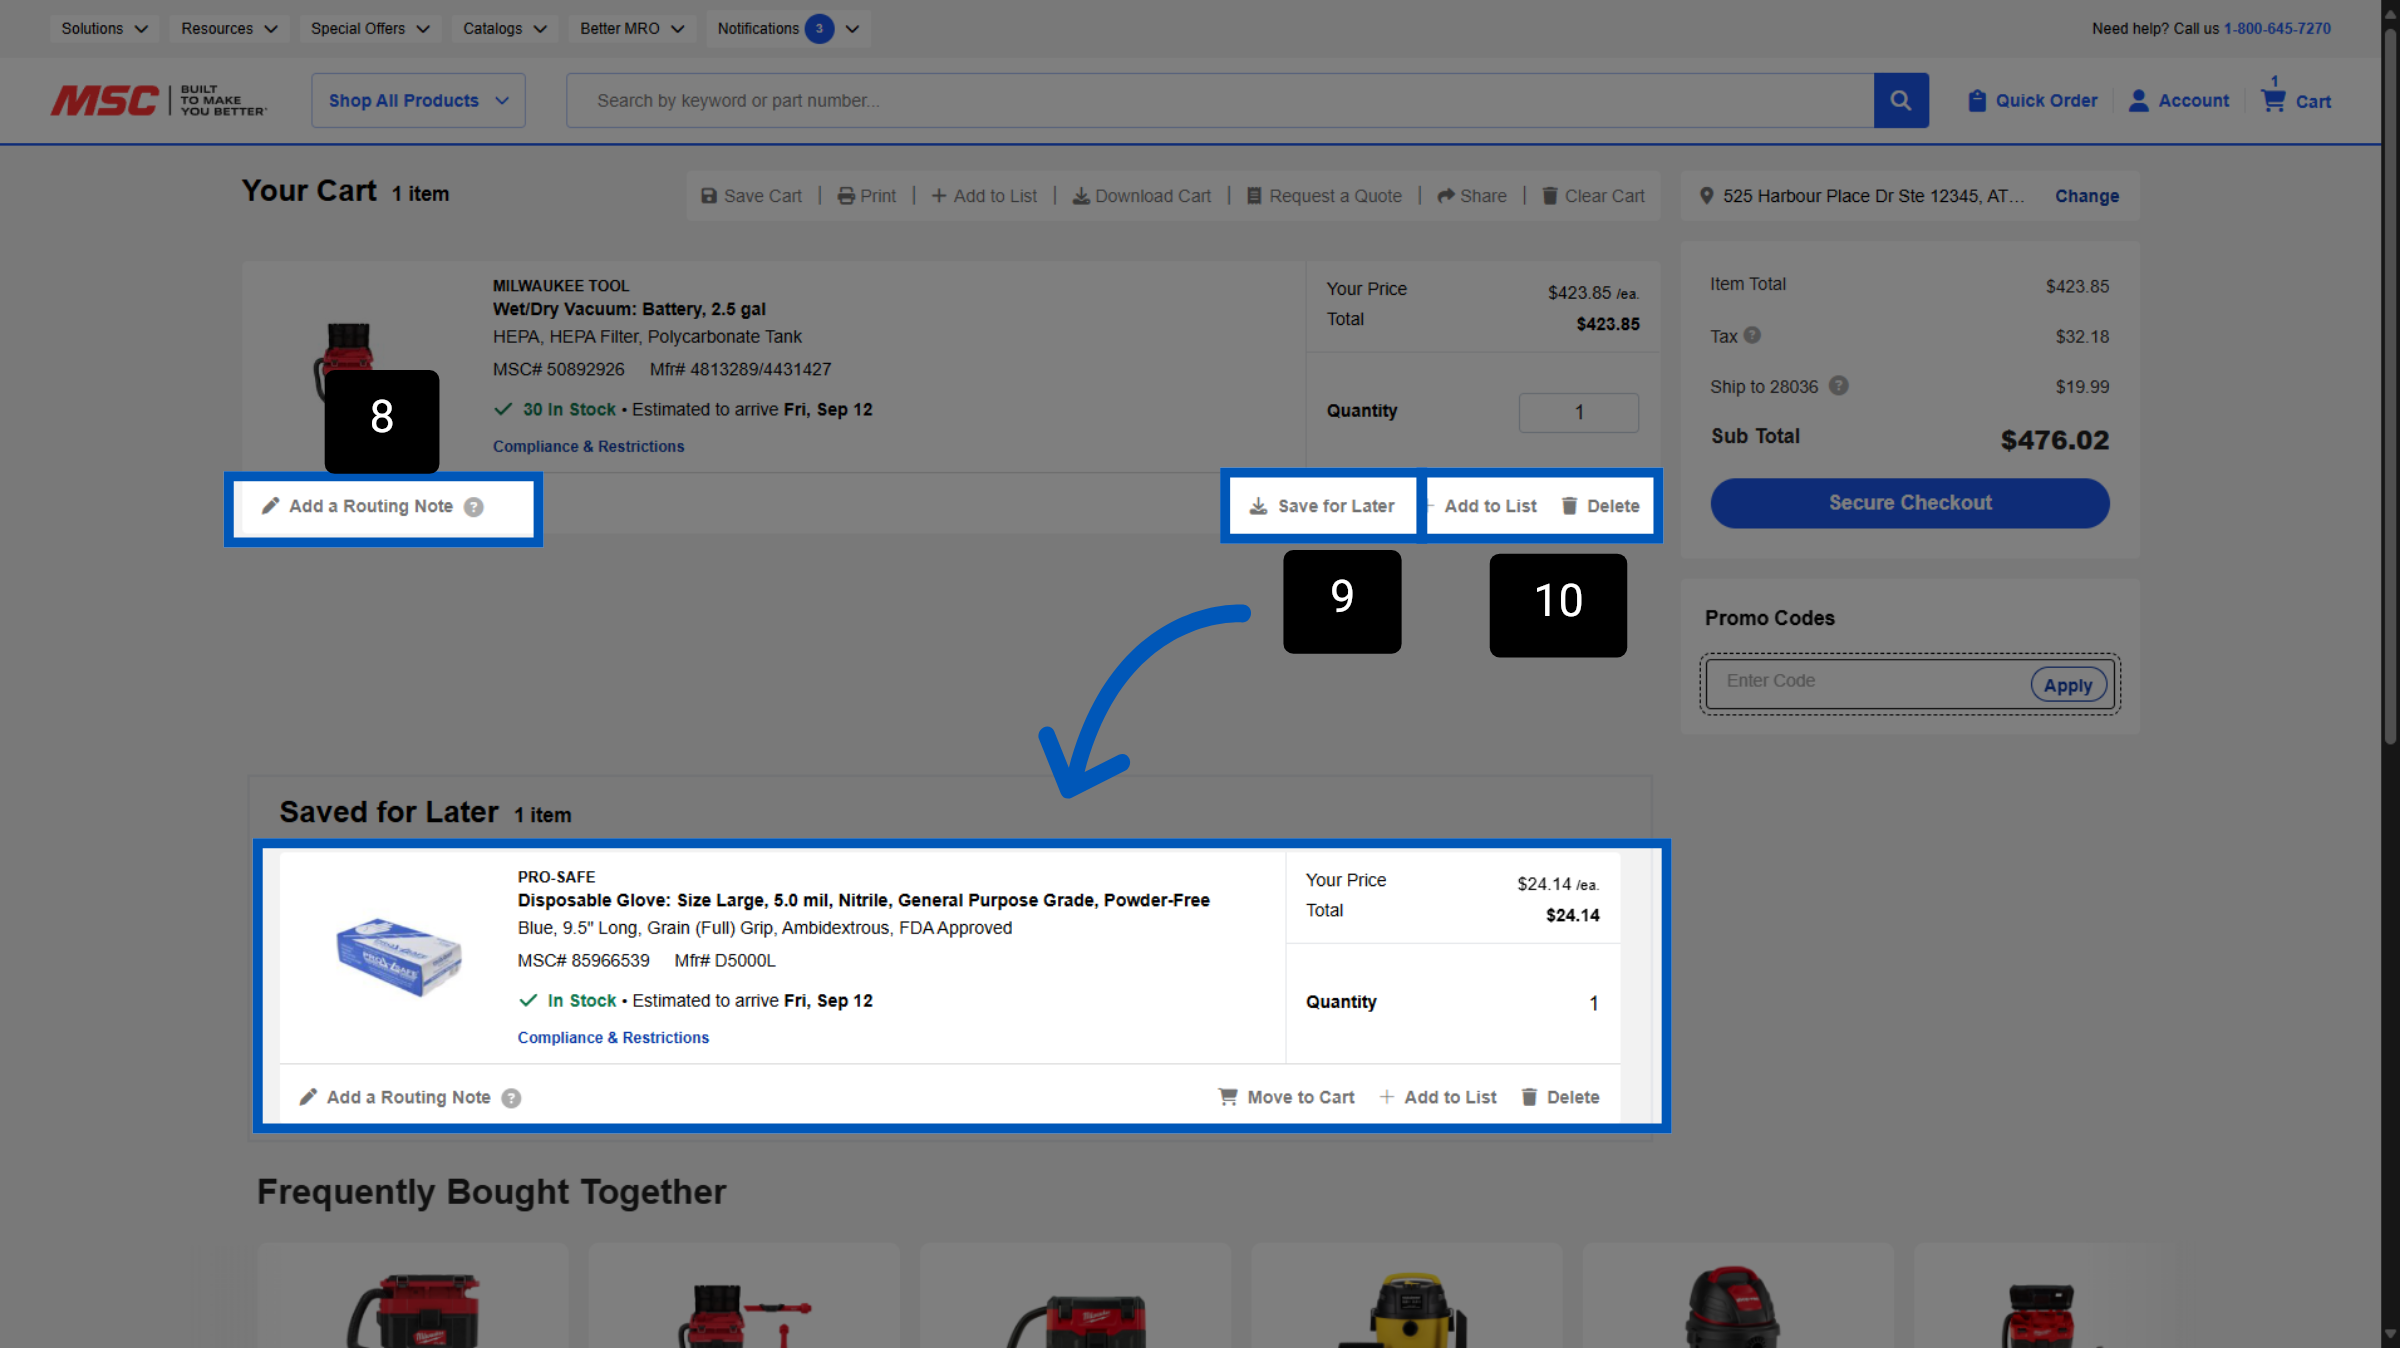The height and width of the screenshot is (1348, 2400).
Task: Click the MSC# 85966539 text
Action: point(583,960)
